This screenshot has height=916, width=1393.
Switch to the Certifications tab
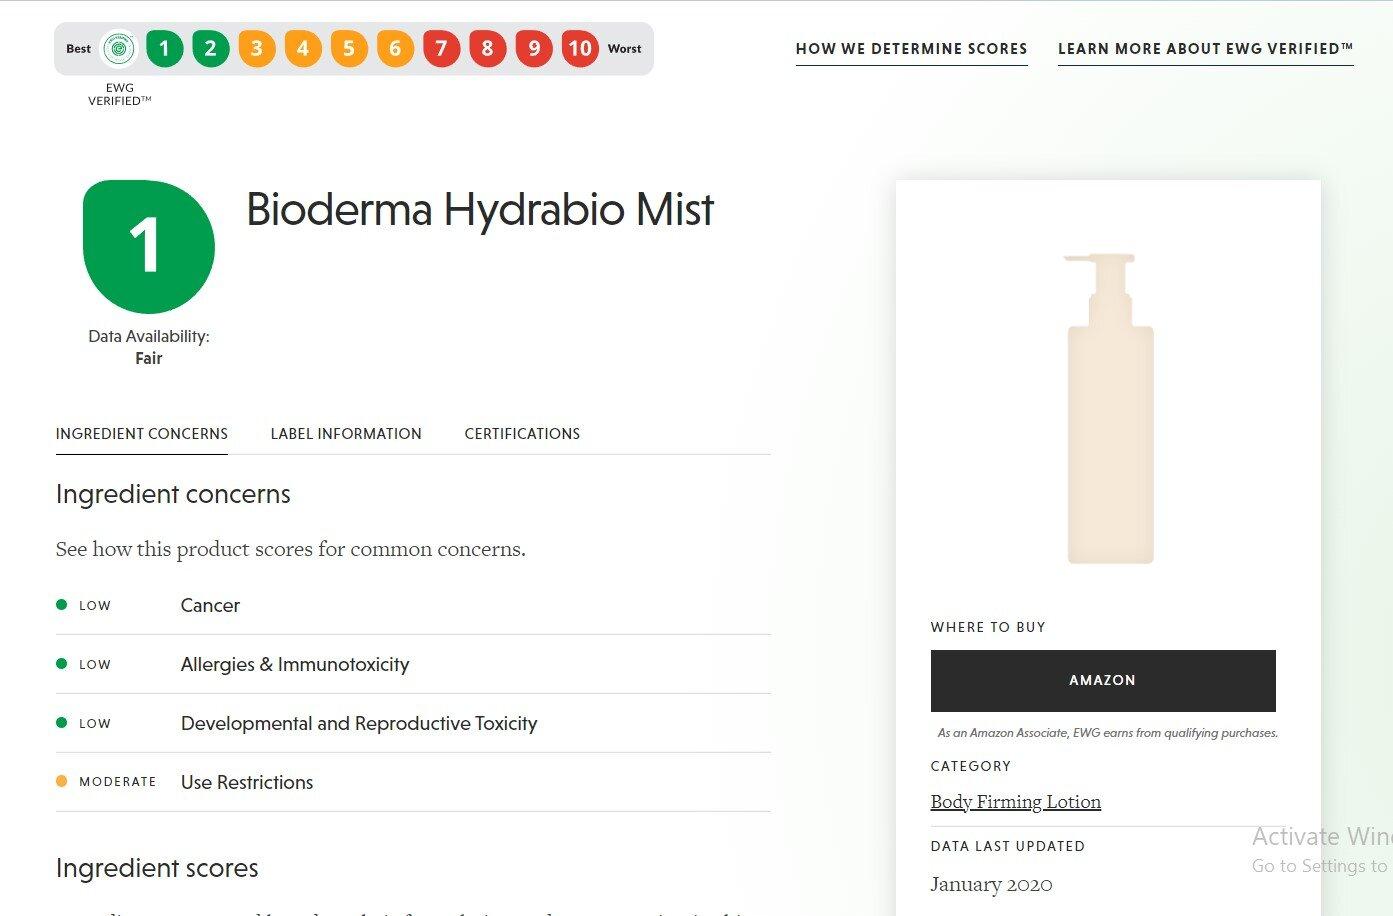[522, 434]
